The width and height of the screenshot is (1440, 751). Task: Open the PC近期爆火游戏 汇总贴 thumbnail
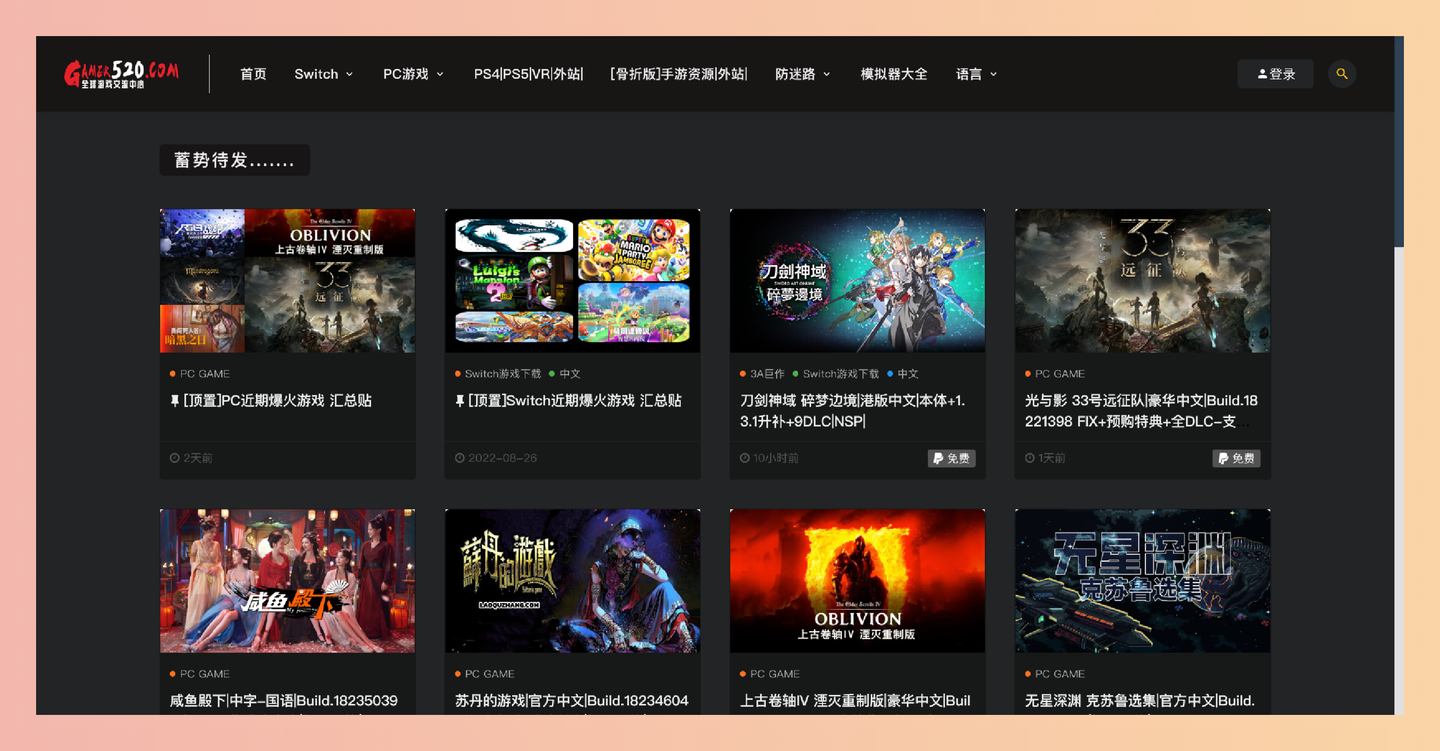pyautogui.click(x=288, y=281)
